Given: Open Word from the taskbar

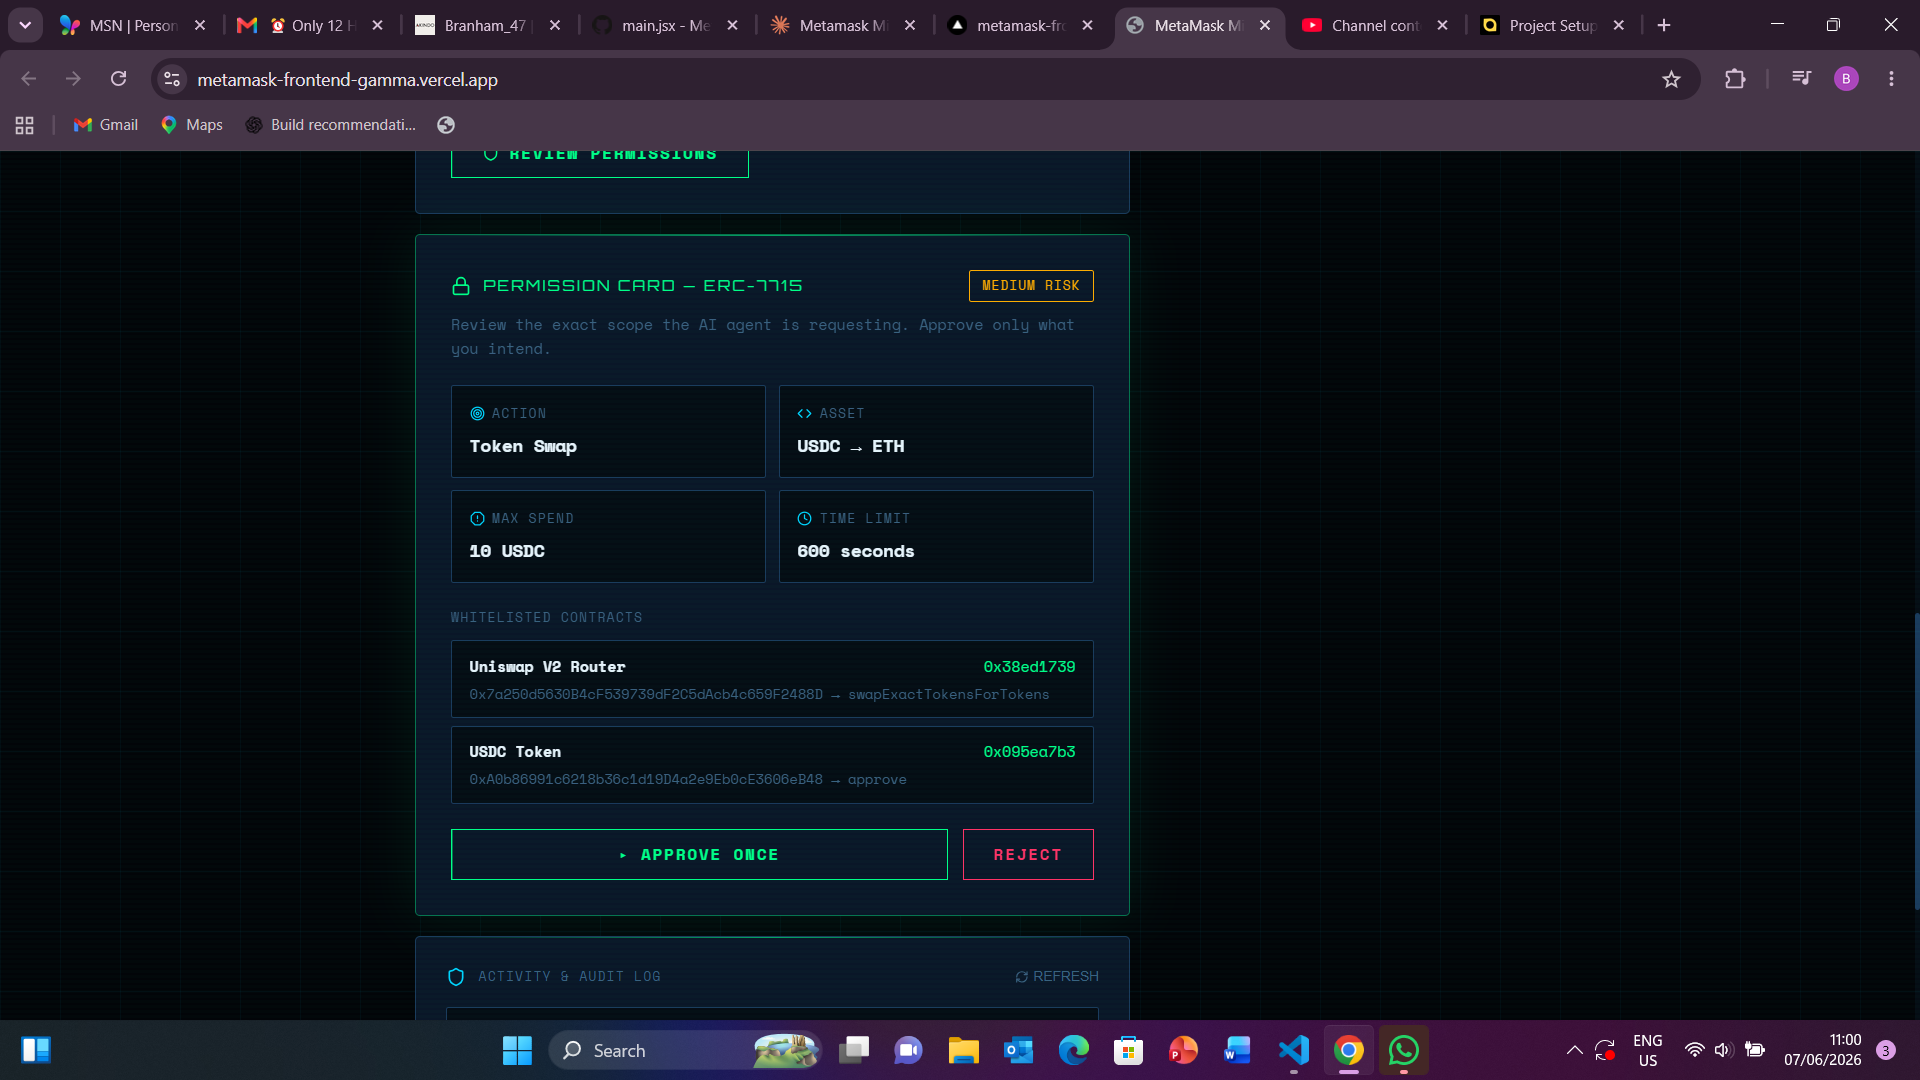Looking at the screenshot, I should (x=1238, y=1050).
